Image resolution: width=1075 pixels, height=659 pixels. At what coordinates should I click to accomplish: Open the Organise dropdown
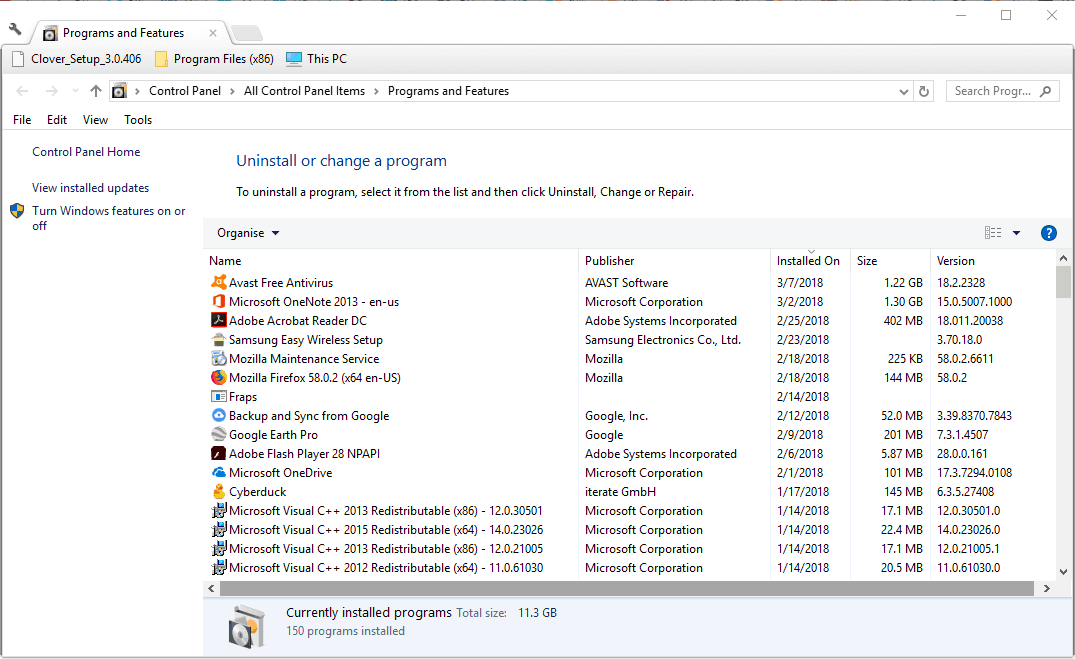pos(247,233)
